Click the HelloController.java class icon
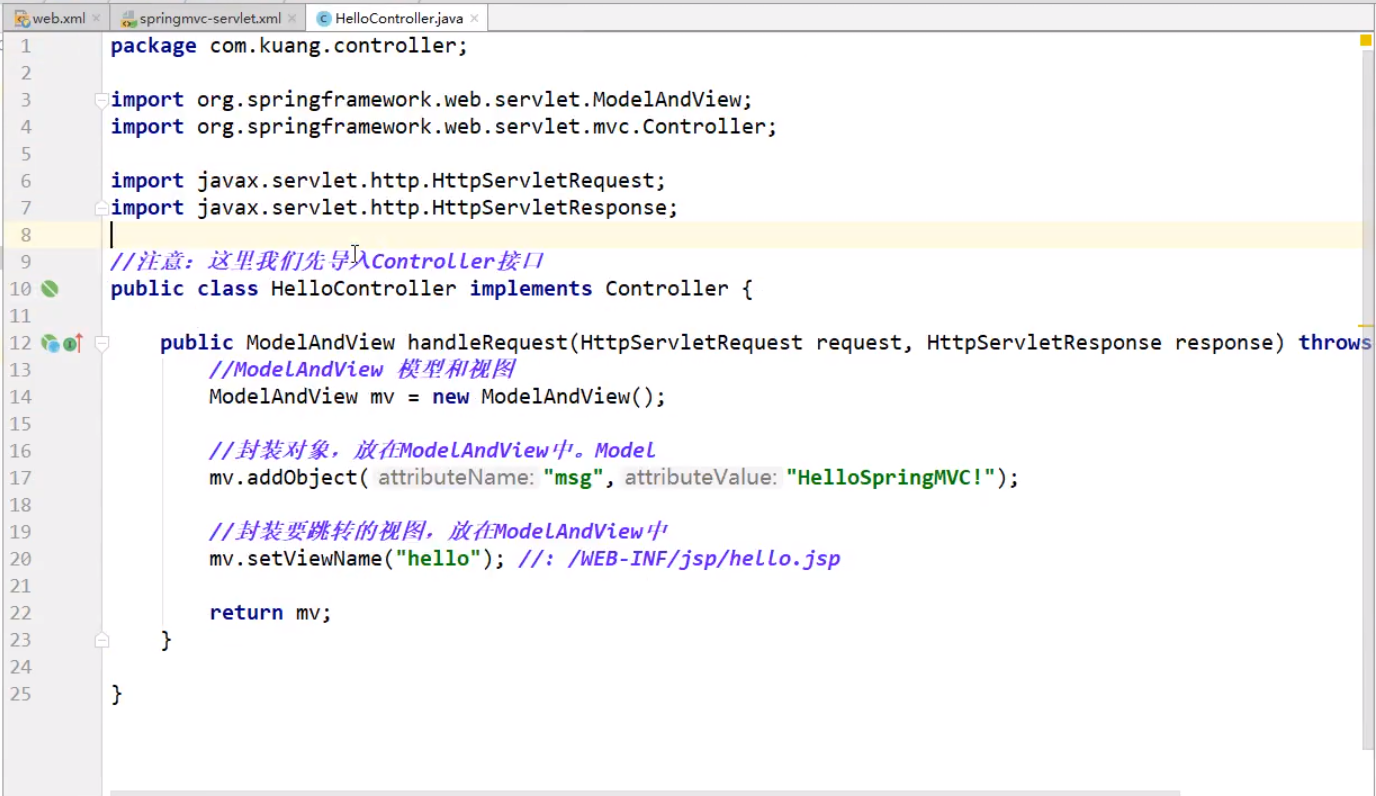The image size is (1376, 796). [x=323, y=18]
